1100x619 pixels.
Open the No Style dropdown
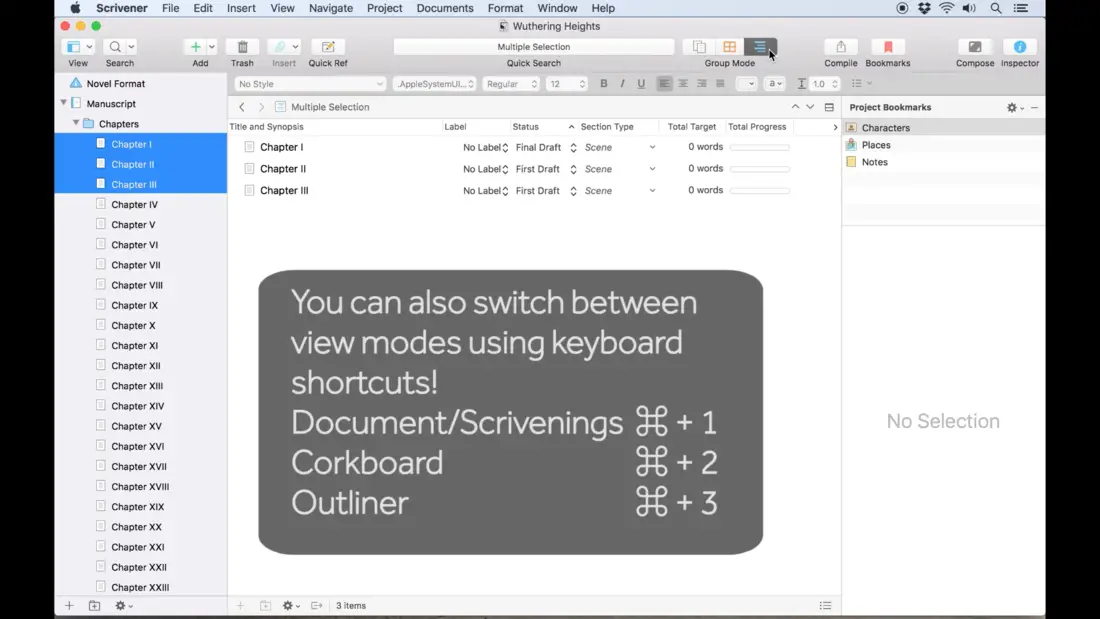coord(309,84)
